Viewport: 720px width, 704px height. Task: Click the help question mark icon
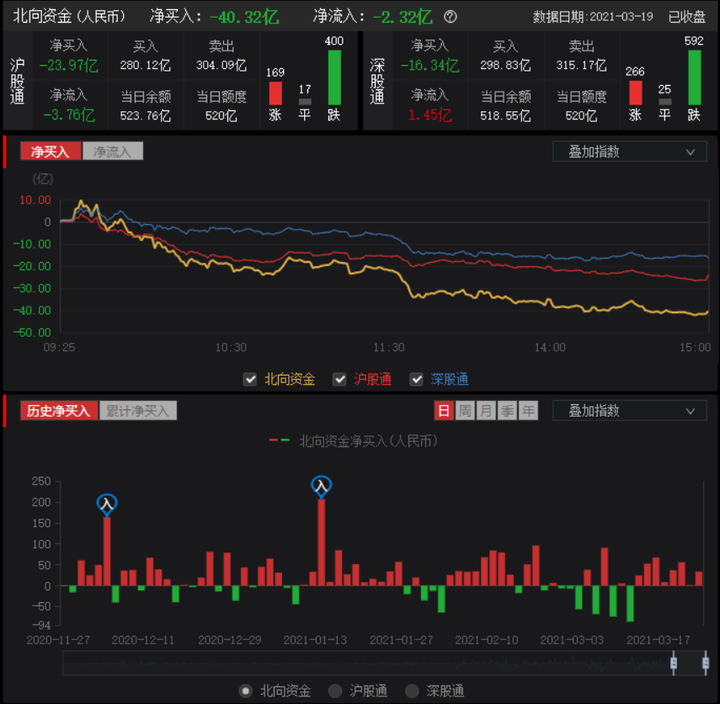(450, 17)
